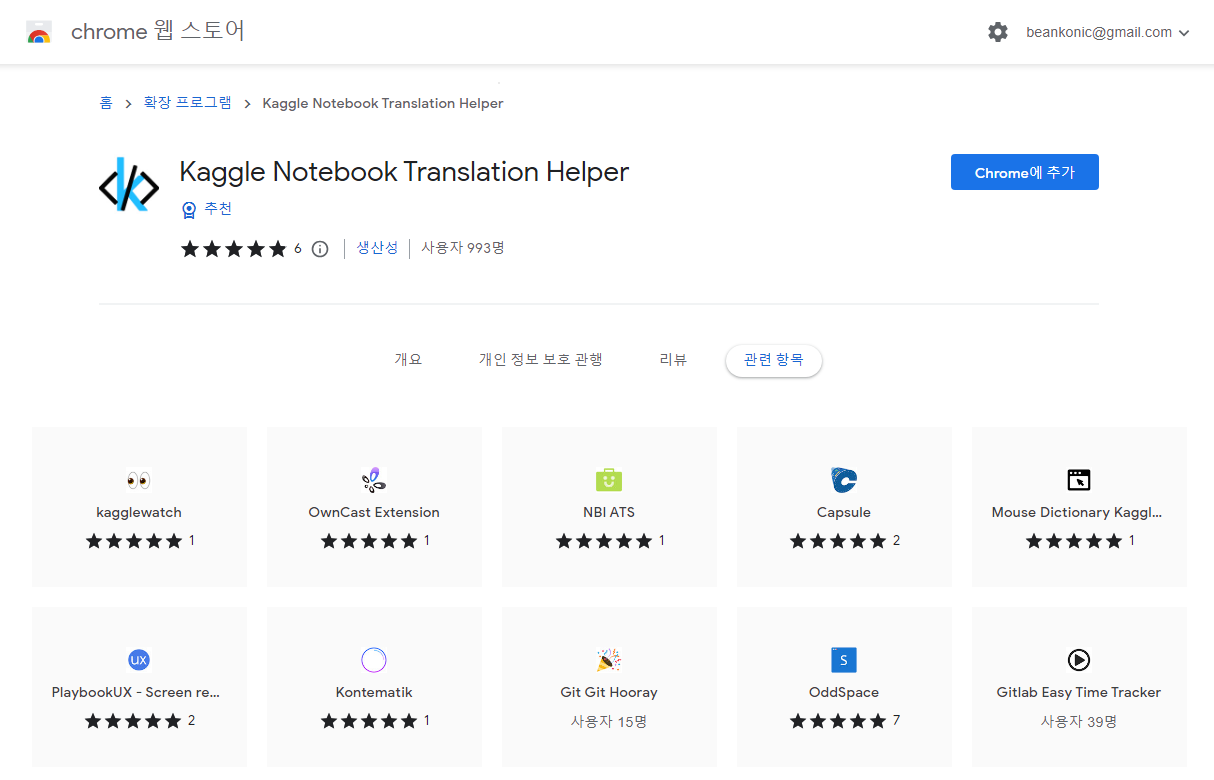Click the kagglewatch eyes icon
Screen dimensions: 1214x780
pyautogui.click(x=139, y=480)
